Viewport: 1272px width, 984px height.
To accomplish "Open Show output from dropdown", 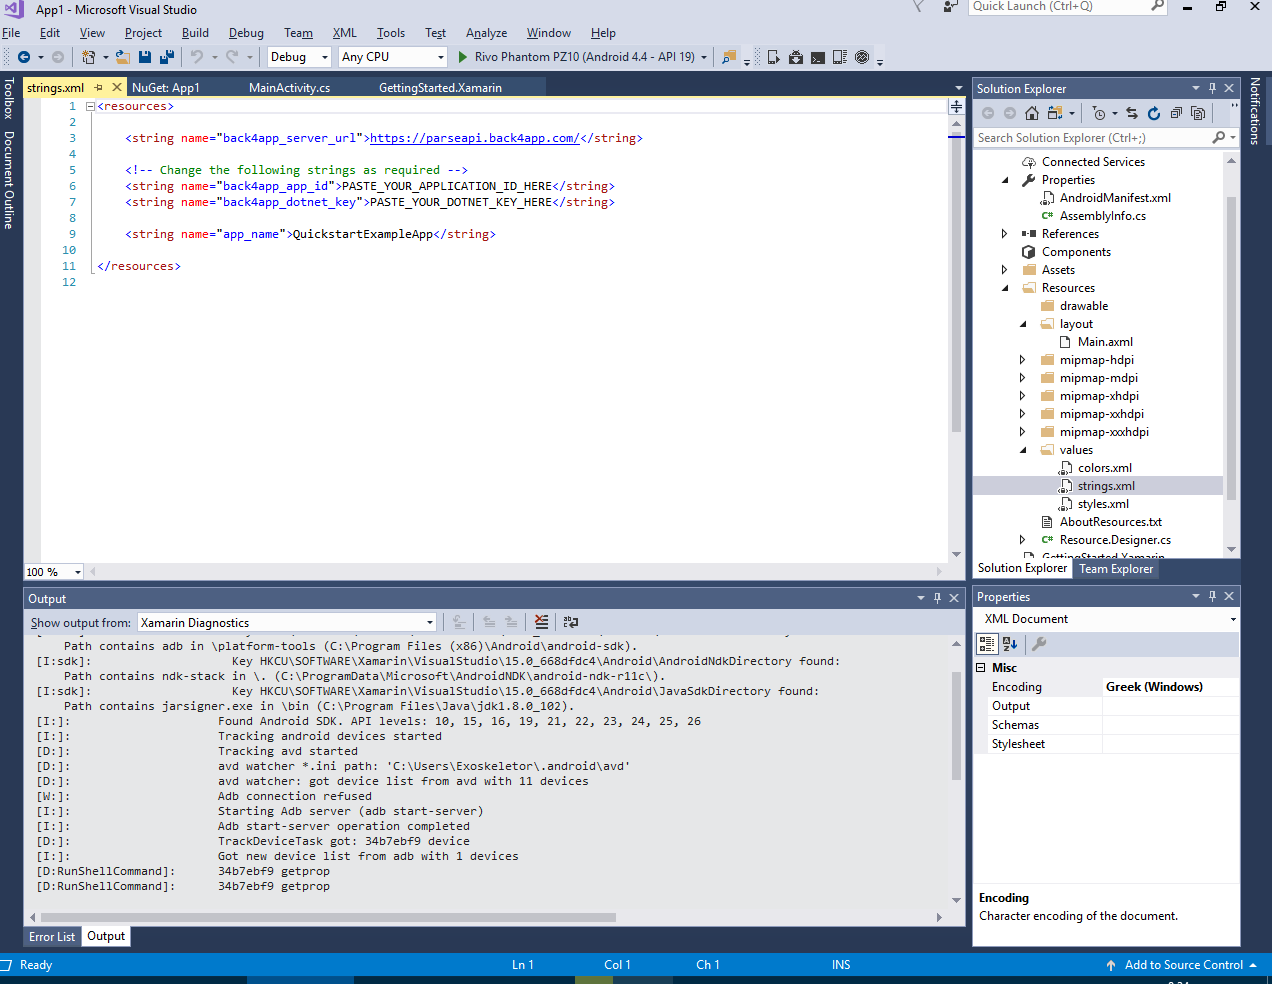I will coord(286,622).
